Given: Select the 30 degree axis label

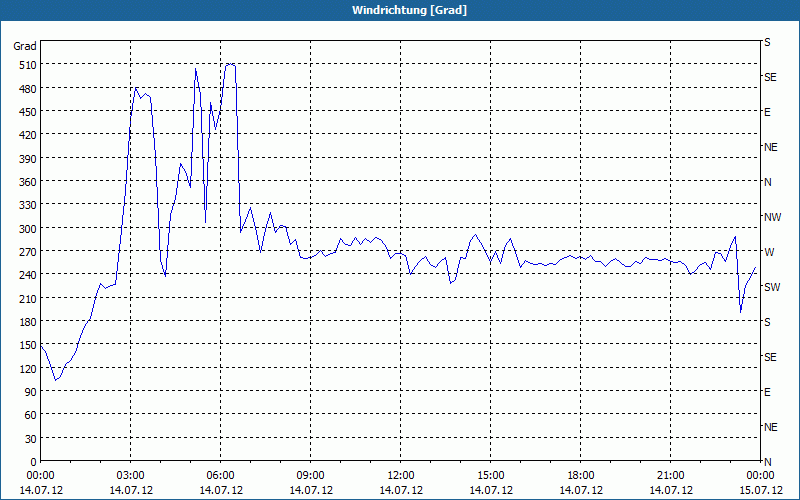Looking at the screenshot, I should [31, 439].
